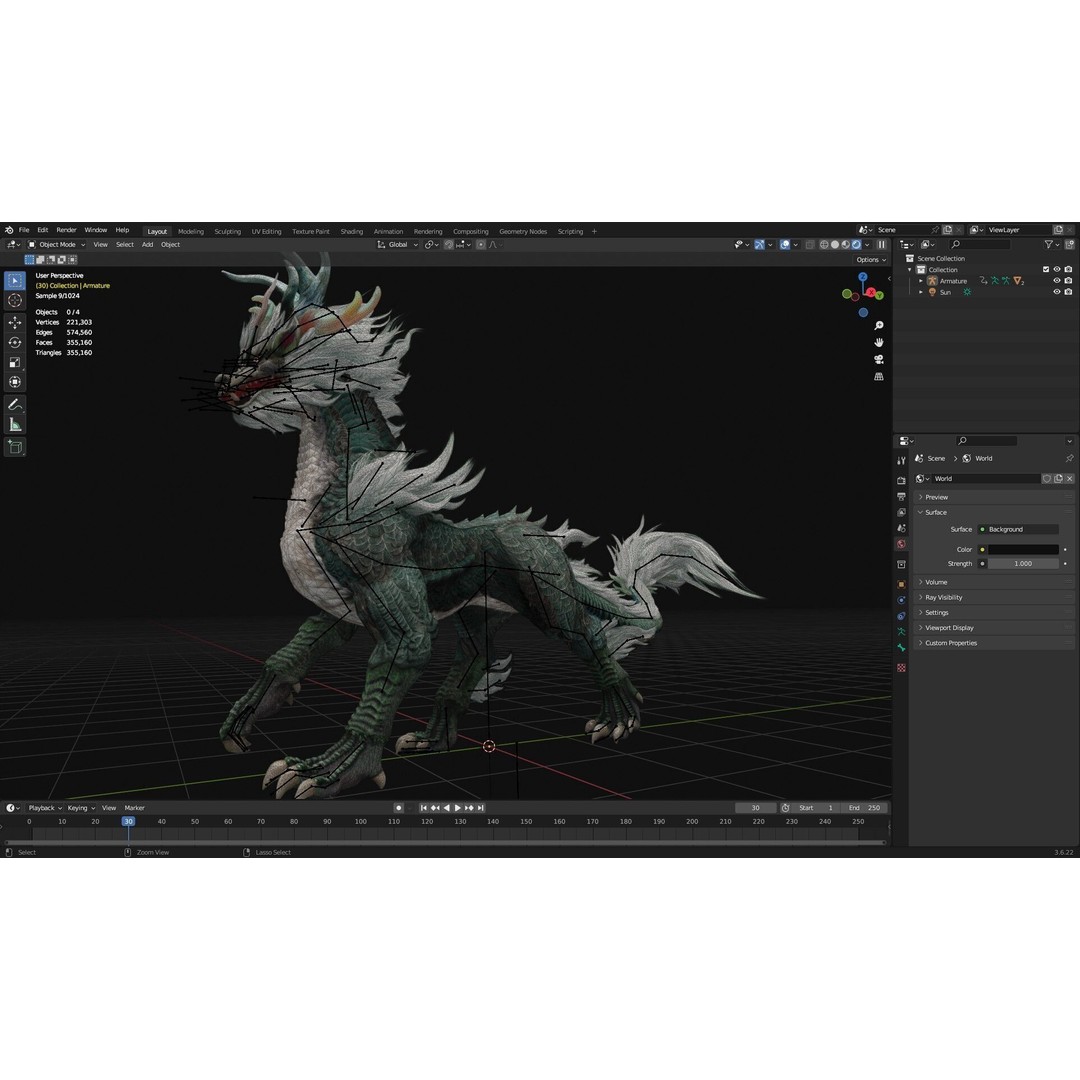
Task: Expand the Volume panel
Action: tap(994, 582)
